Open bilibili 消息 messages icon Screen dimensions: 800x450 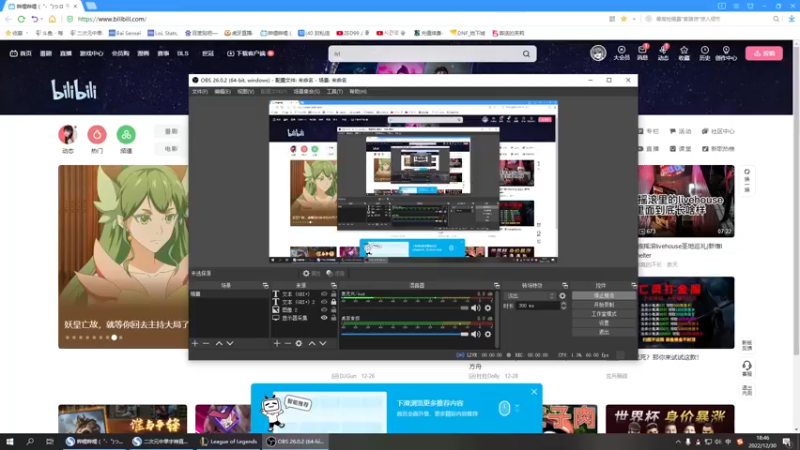642,53
